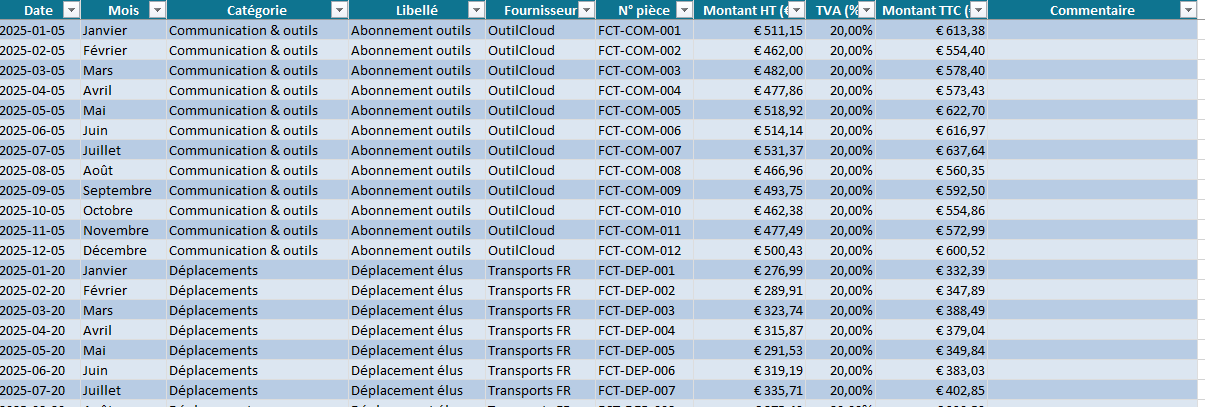Open the Libellé column filter dropdown

coord(476,10)
